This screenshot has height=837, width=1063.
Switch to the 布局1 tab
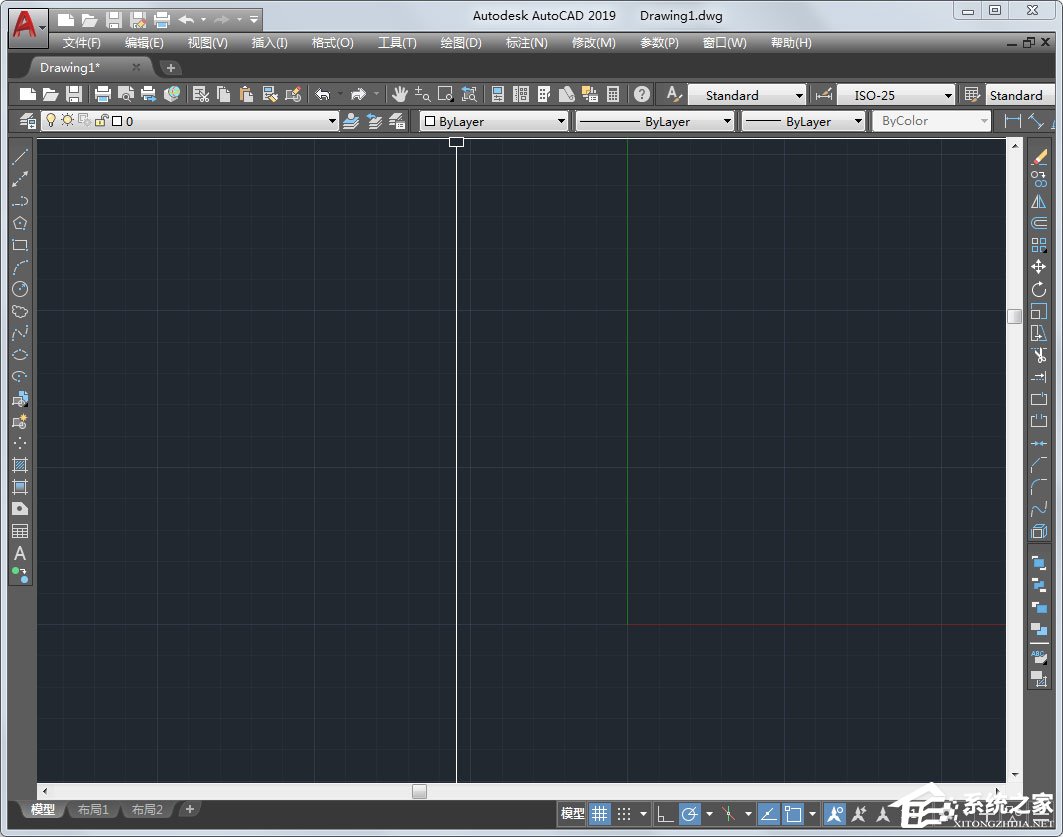click(x=93, y=810)
